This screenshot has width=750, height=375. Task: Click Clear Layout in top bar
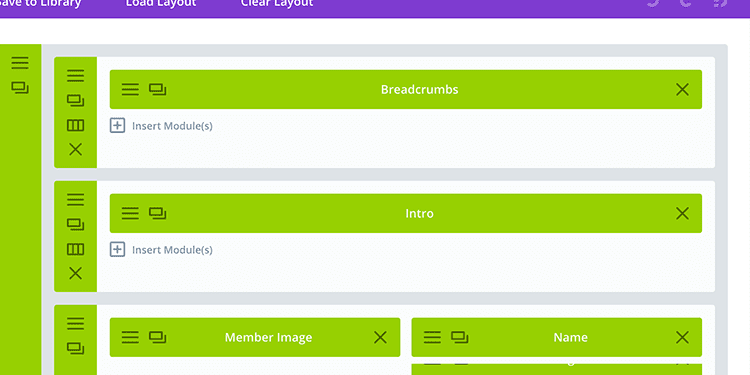point(277,3)
